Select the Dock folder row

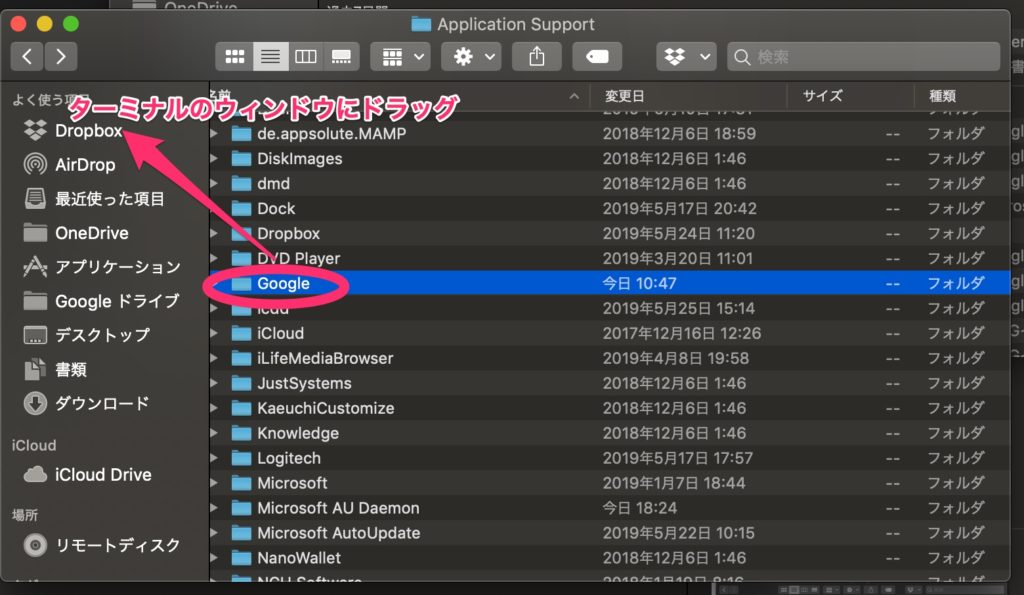click(610, 208)
